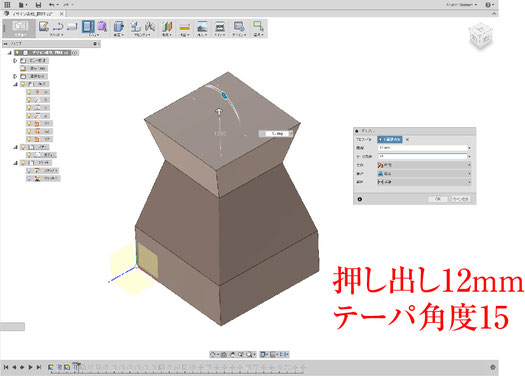This screenshot has width=525, height=376.
Task: Click the ViewCube in the corner
Action: coord(481,36)
